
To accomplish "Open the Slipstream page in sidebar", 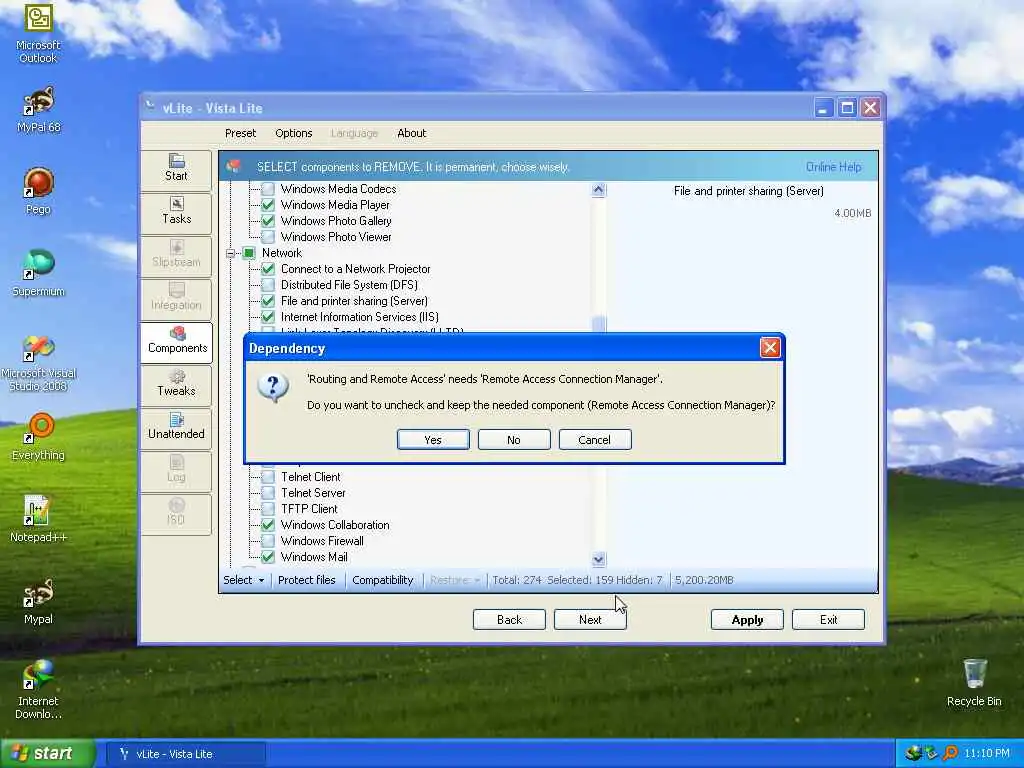I will pos(176,255).
